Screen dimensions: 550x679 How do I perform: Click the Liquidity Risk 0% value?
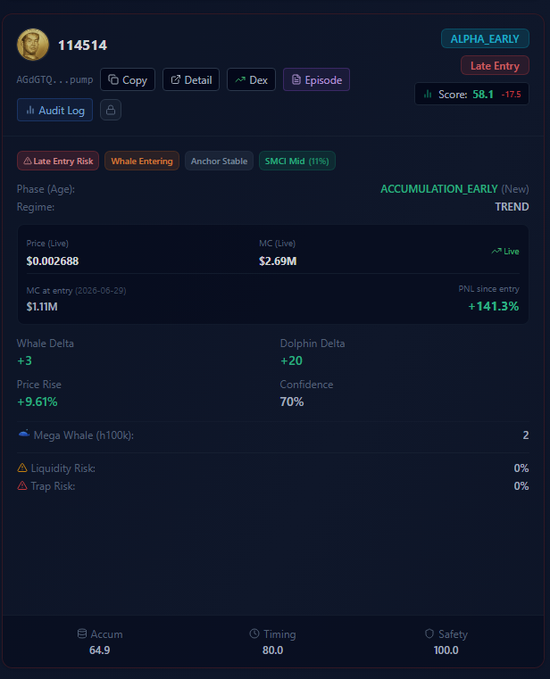pos(521,468)
